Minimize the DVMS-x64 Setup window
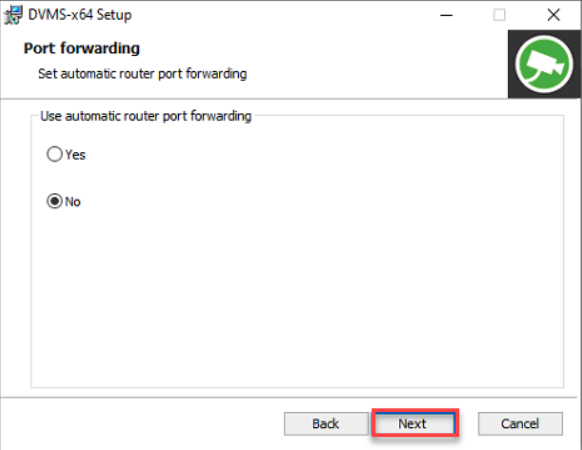Screen dimensions: 582x450 coord(446,15)
